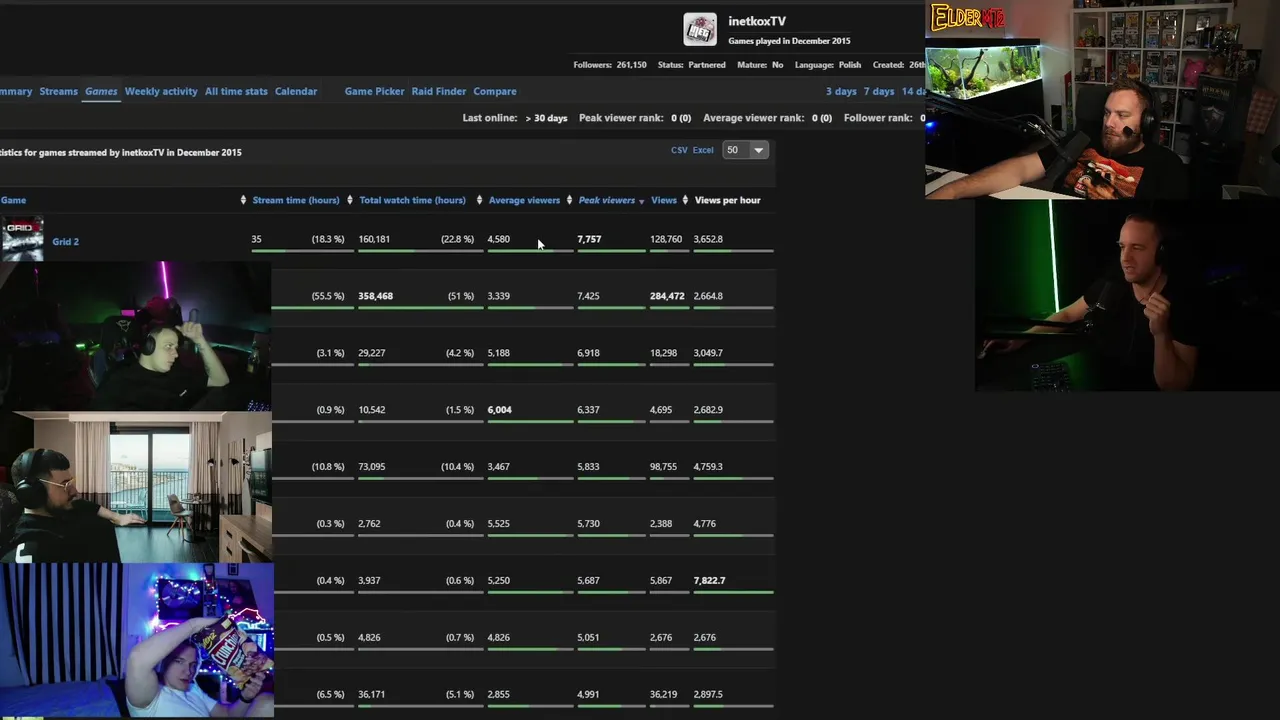Click the webcam feed with green light strip
The height and width of the screenshot is (720, 1280).
(x=1127, y=295)
